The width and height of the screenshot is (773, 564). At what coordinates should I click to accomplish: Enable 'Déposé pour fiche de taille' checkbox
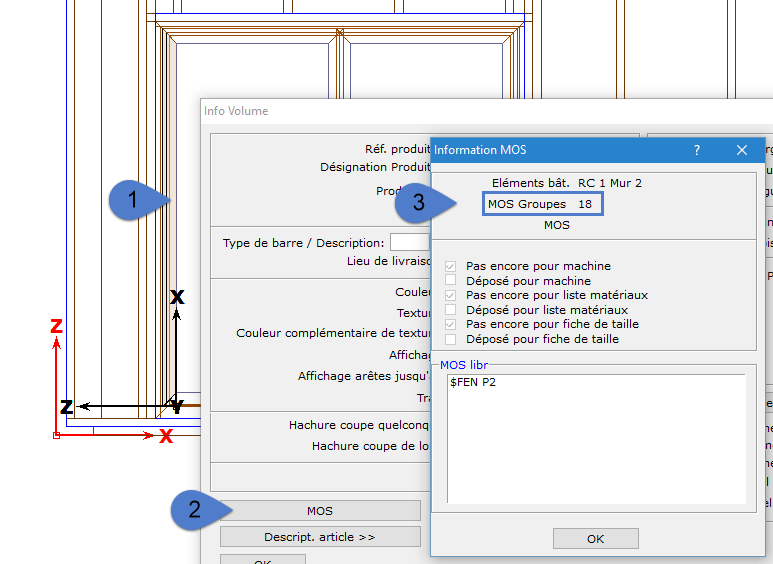[x=452, y=339]
